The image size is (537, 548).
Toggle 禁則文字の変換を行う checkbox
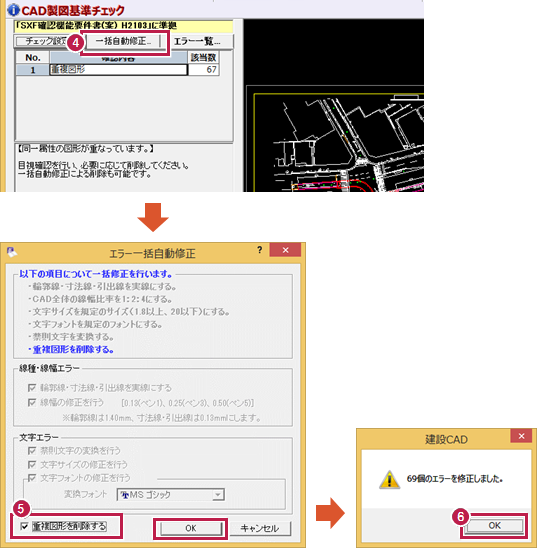tap(32, 450)
